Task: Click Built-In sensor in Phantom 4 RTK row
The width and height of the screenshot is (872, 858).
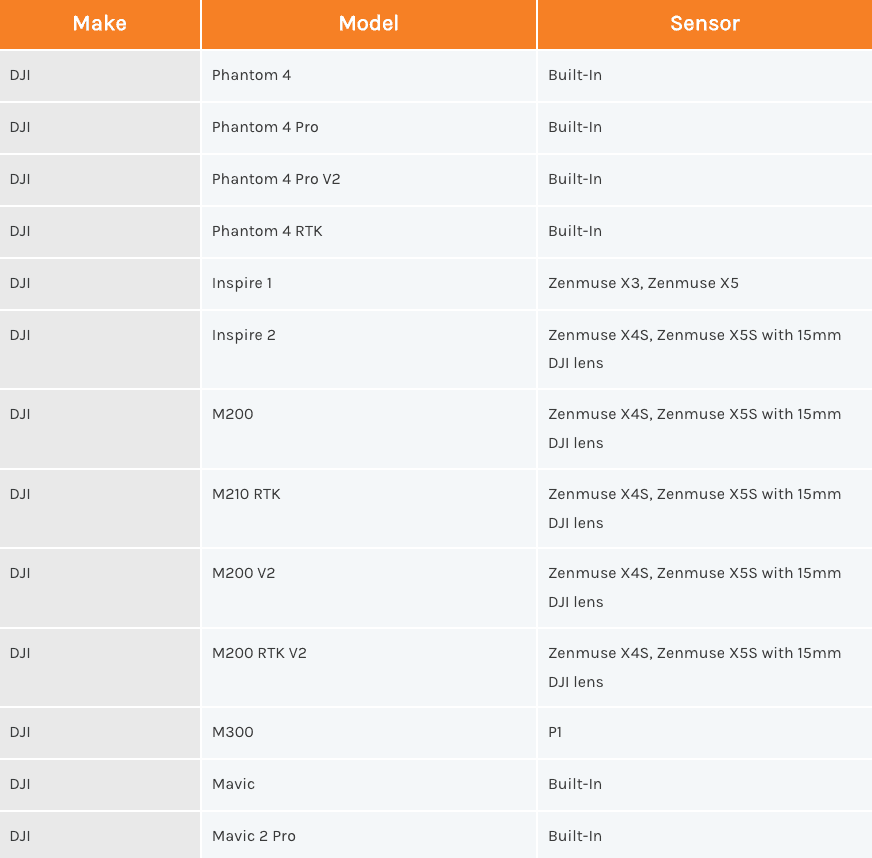Action: [x=705, y=232]
